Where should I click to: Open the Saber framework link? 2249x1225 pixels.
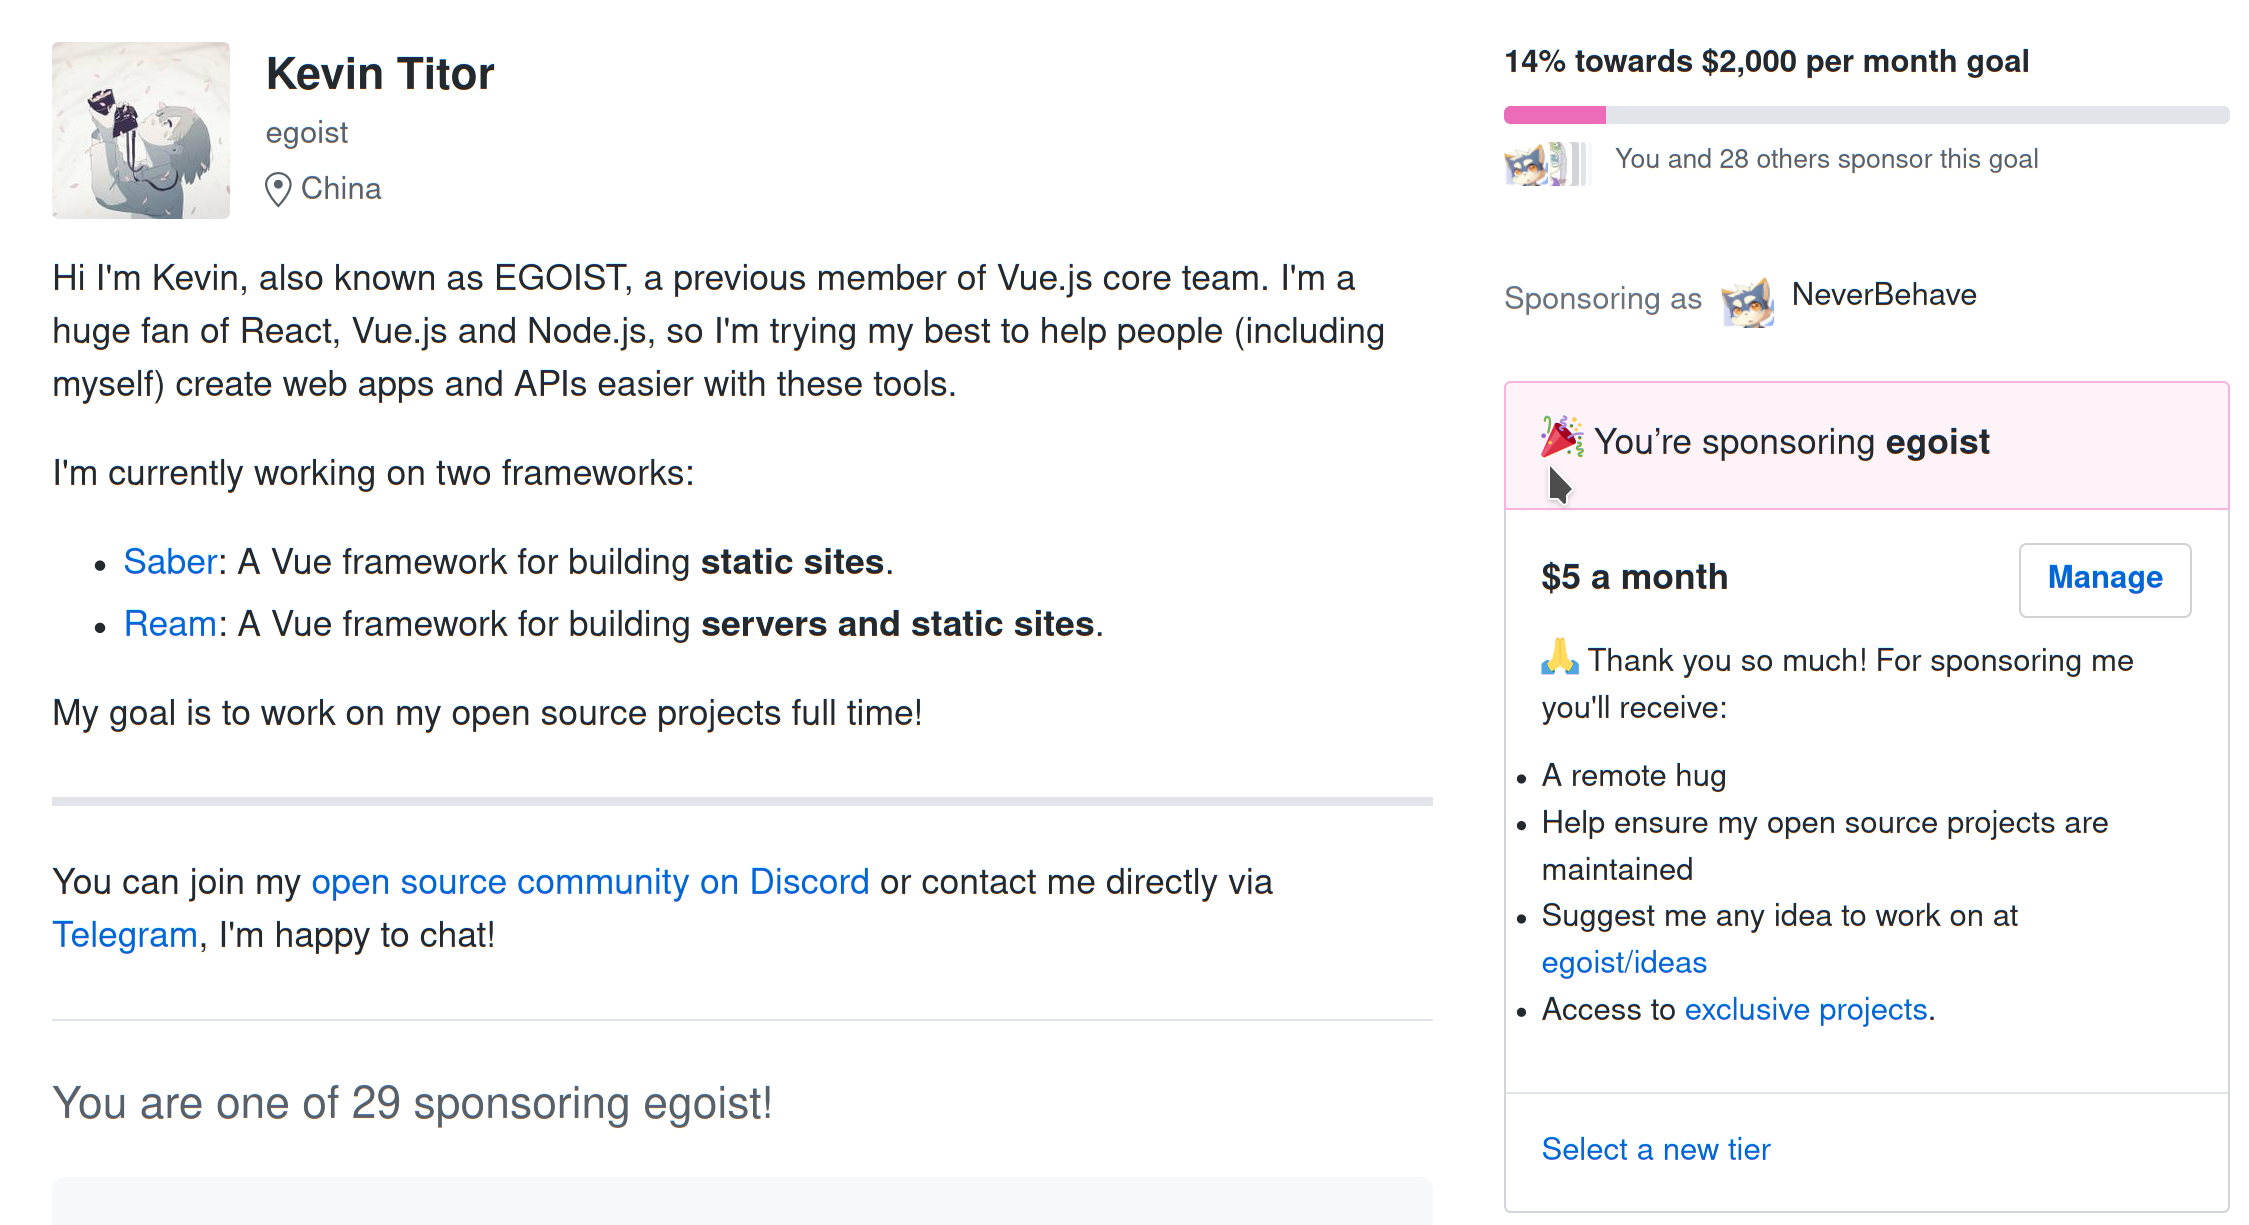click(170, 562)
